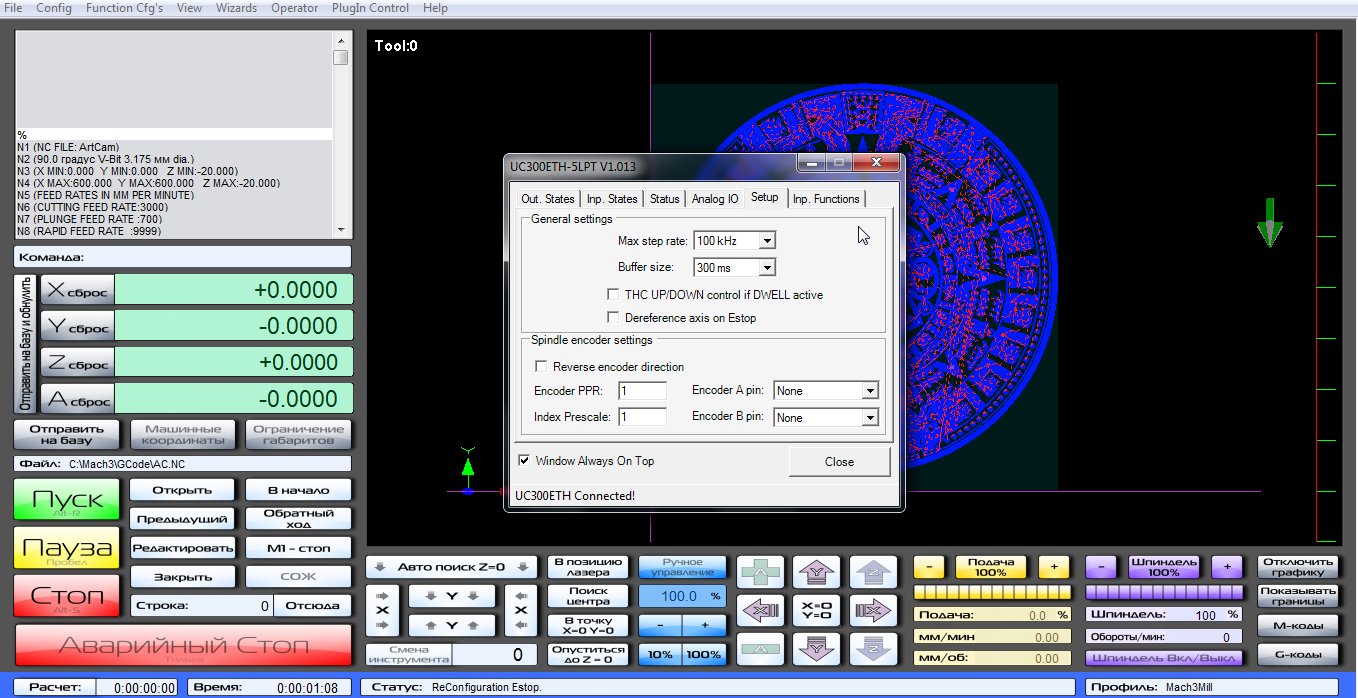Tick the Reverse encoder direction checkbox
Screen dimensions: 1358x698
[x=542, y=367]
